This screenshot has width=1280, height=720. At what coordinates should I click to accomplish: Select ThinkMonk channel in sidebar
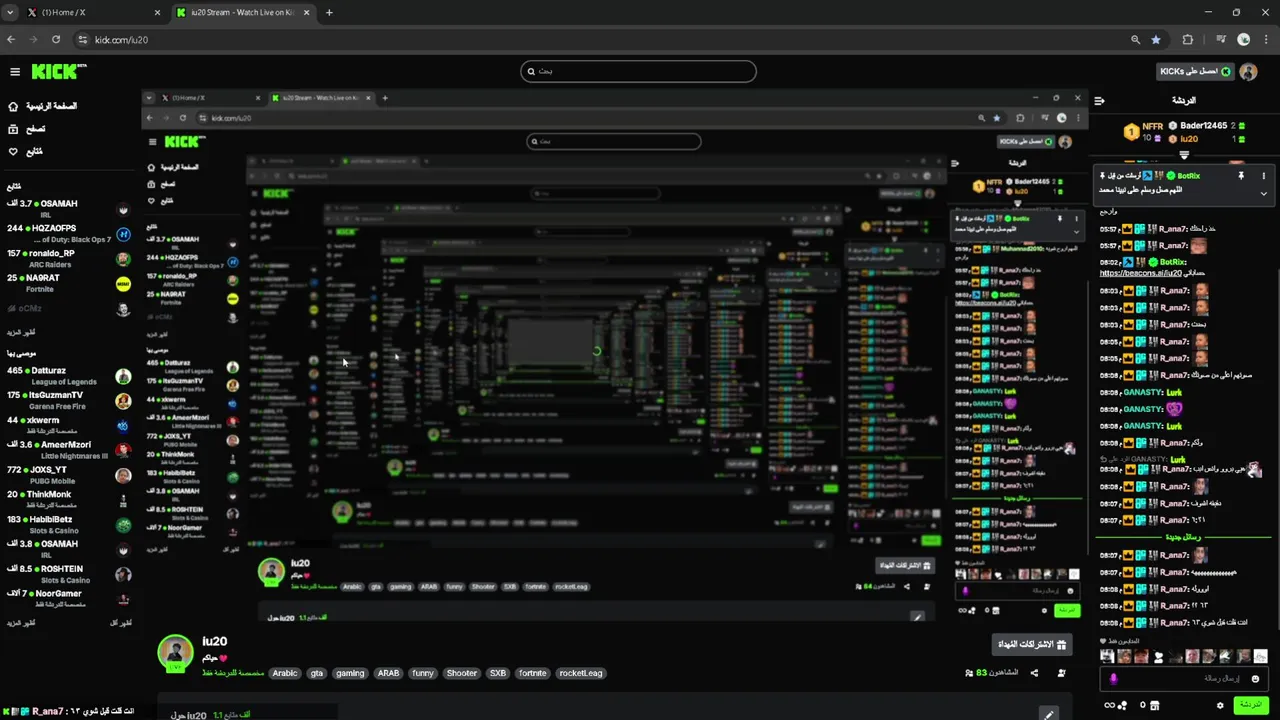(x=68, y=500)
